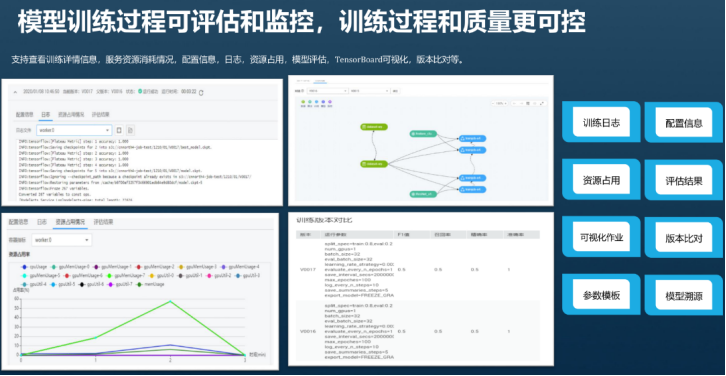This screenshot has height=376, width=726.
Task: Select the bottommost blue training job node
Action: coord(472,189)
